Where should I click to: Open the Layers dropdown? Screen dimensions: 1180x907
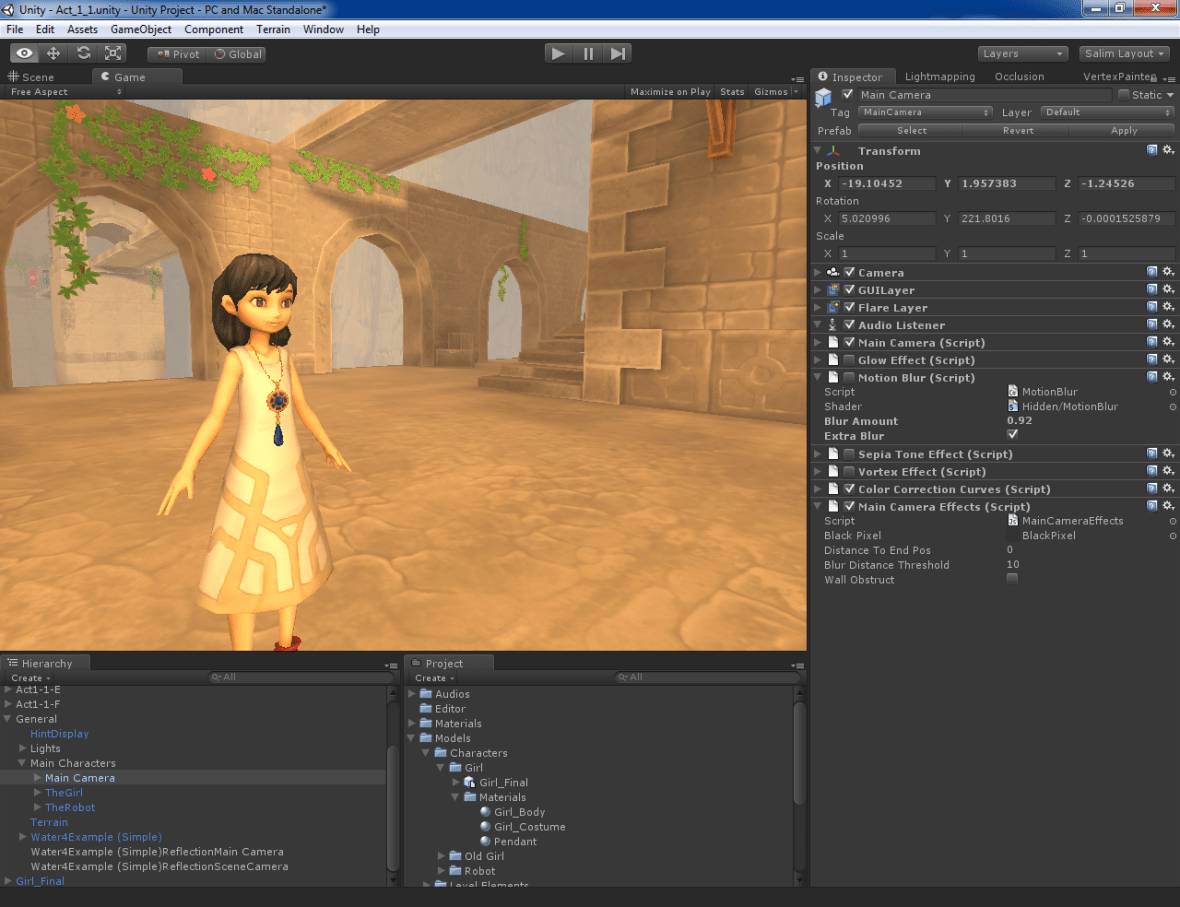[x=1023, y=54]
